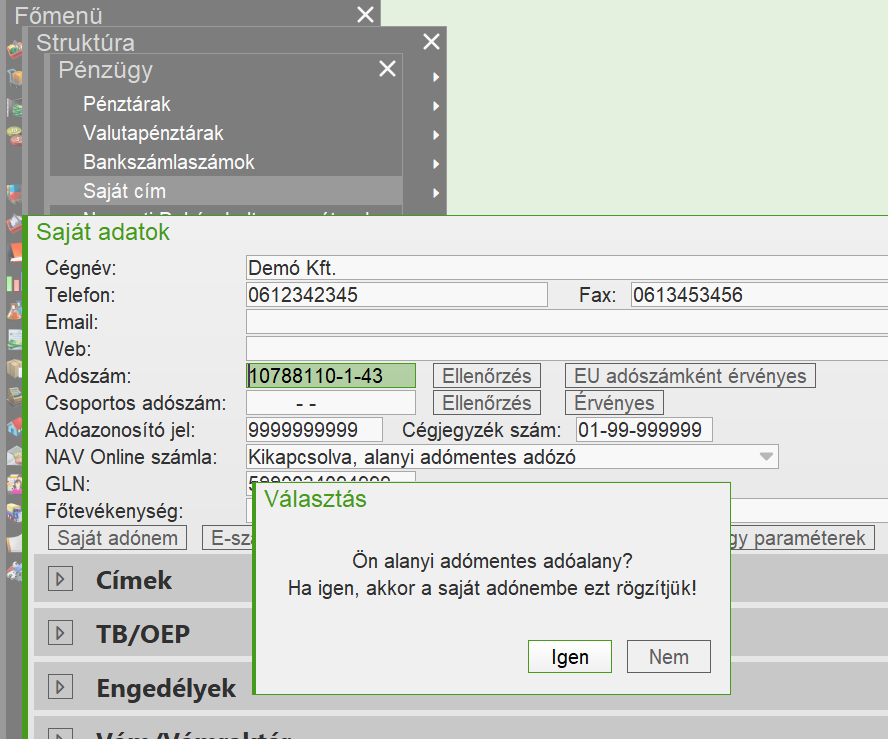Close the Főmenü panel
The width and height of the screenshot is (889, 740).
[365, 15]
